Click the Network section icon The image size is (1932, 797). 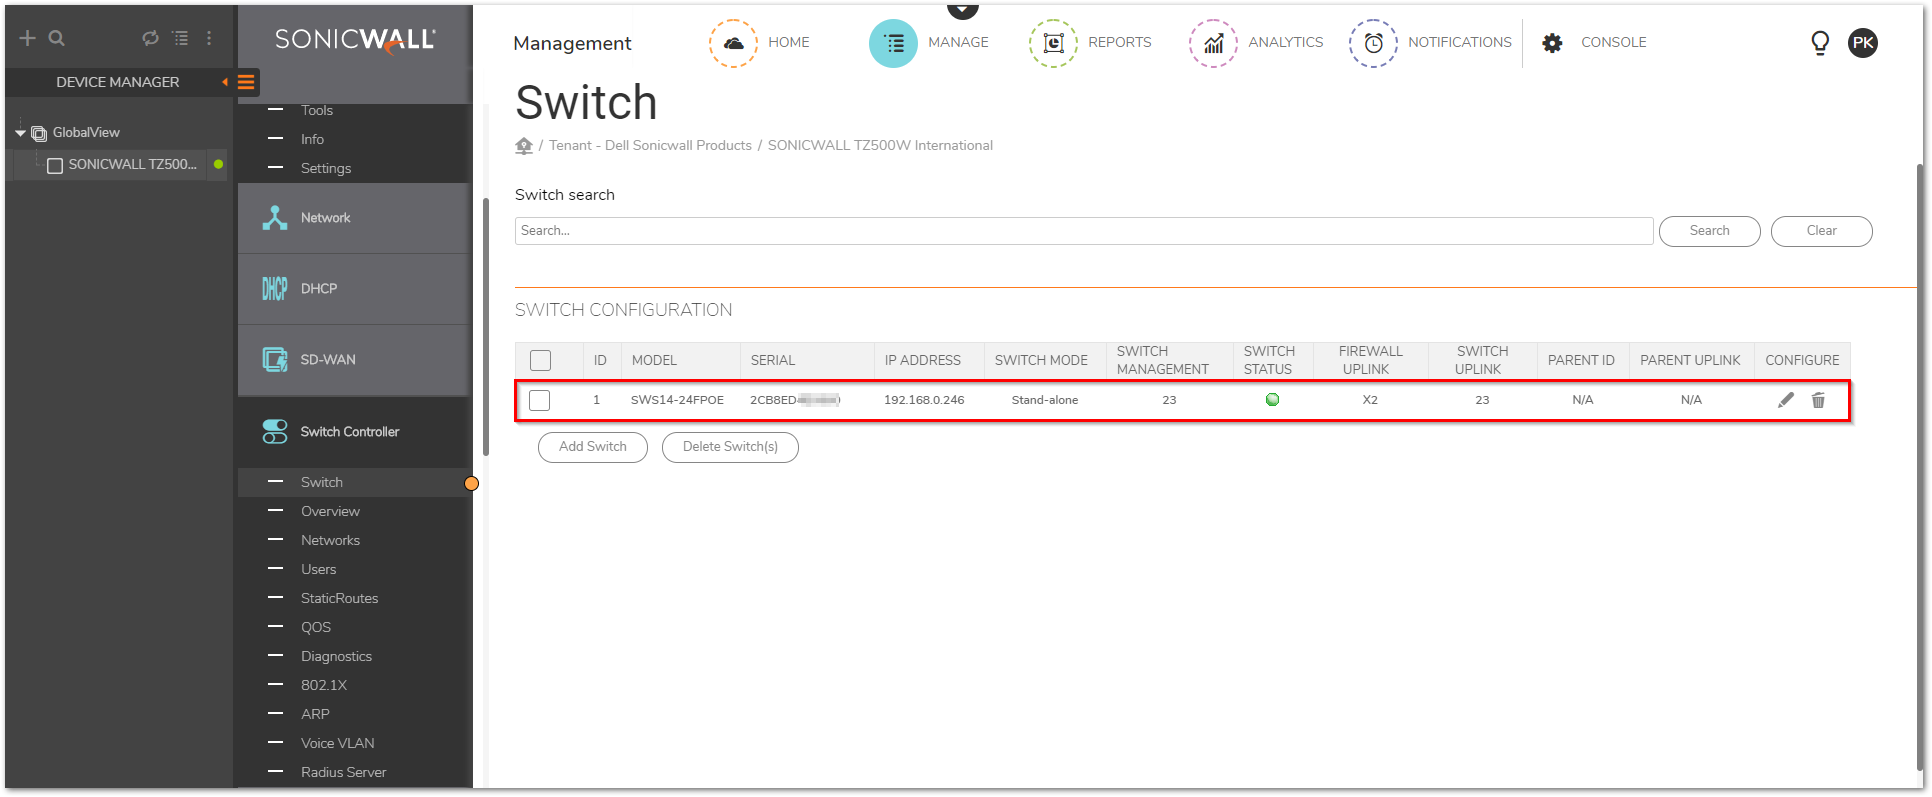(x=275, y=218)
